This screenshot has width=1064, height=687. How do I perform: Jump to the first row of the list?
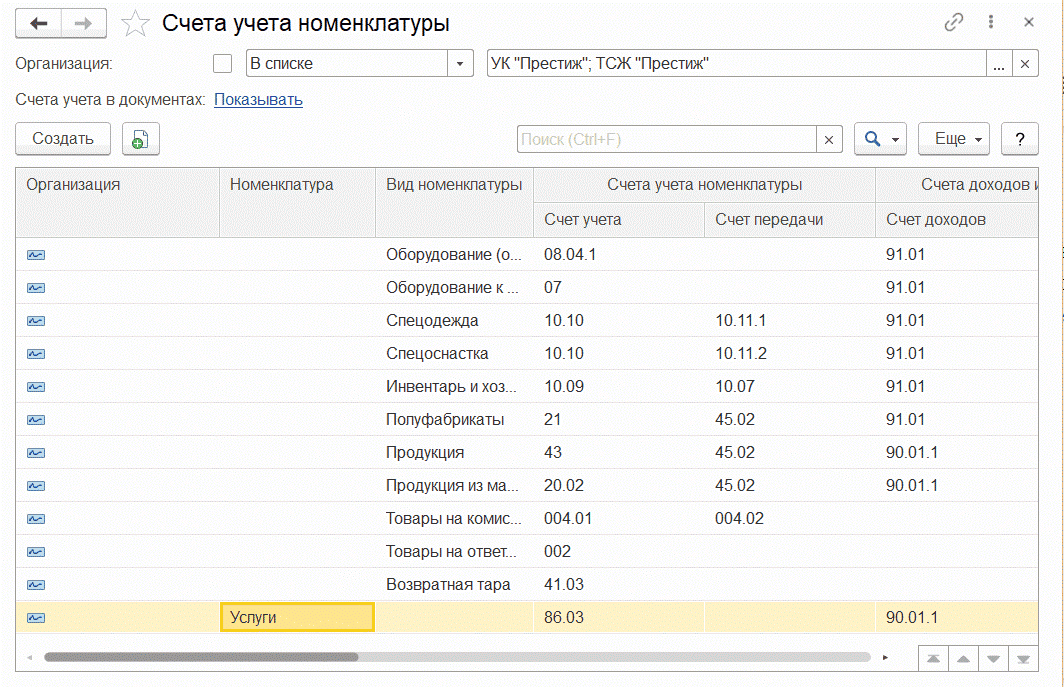tap(932, 658)
